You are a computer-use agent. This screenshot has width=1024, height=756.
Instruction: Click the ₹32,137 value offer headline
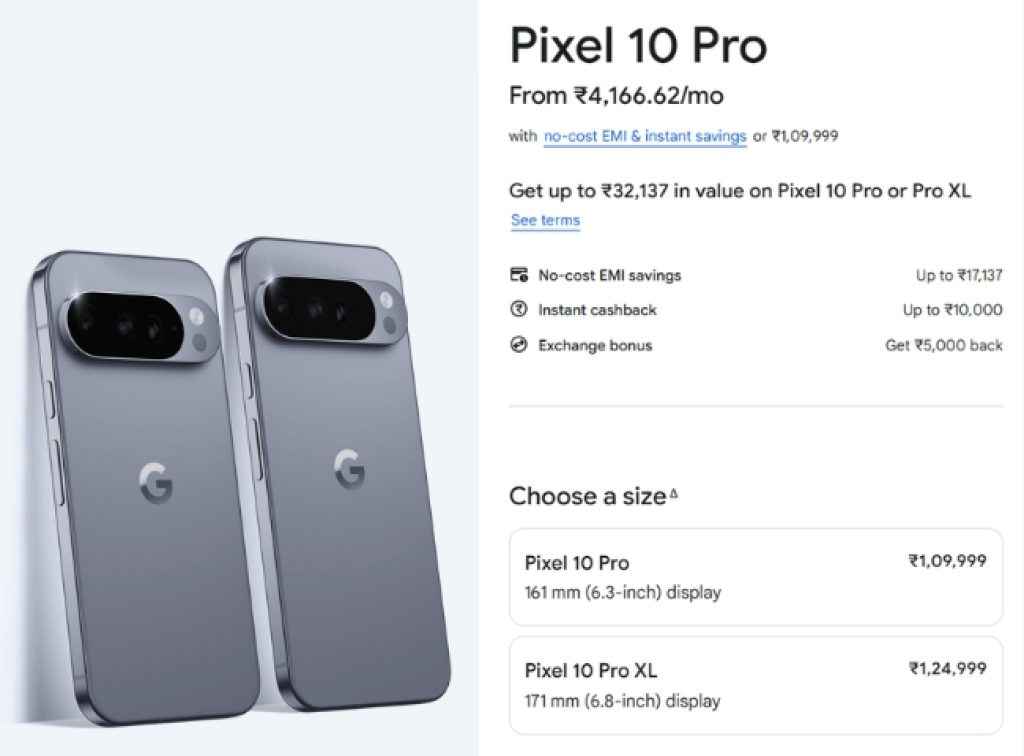(740, 190)
